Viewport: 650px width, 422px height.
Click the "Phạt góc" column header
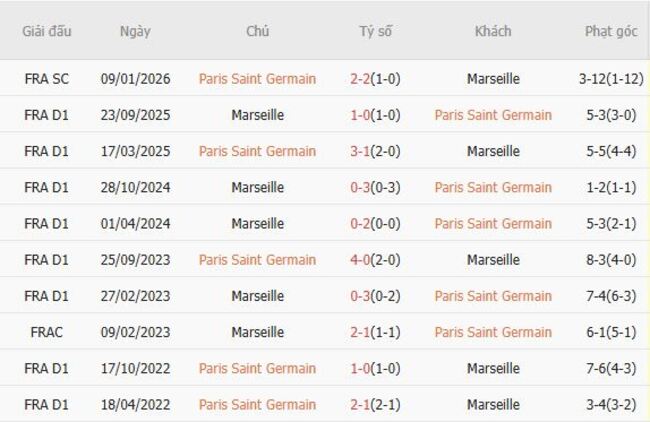point(611,31)
